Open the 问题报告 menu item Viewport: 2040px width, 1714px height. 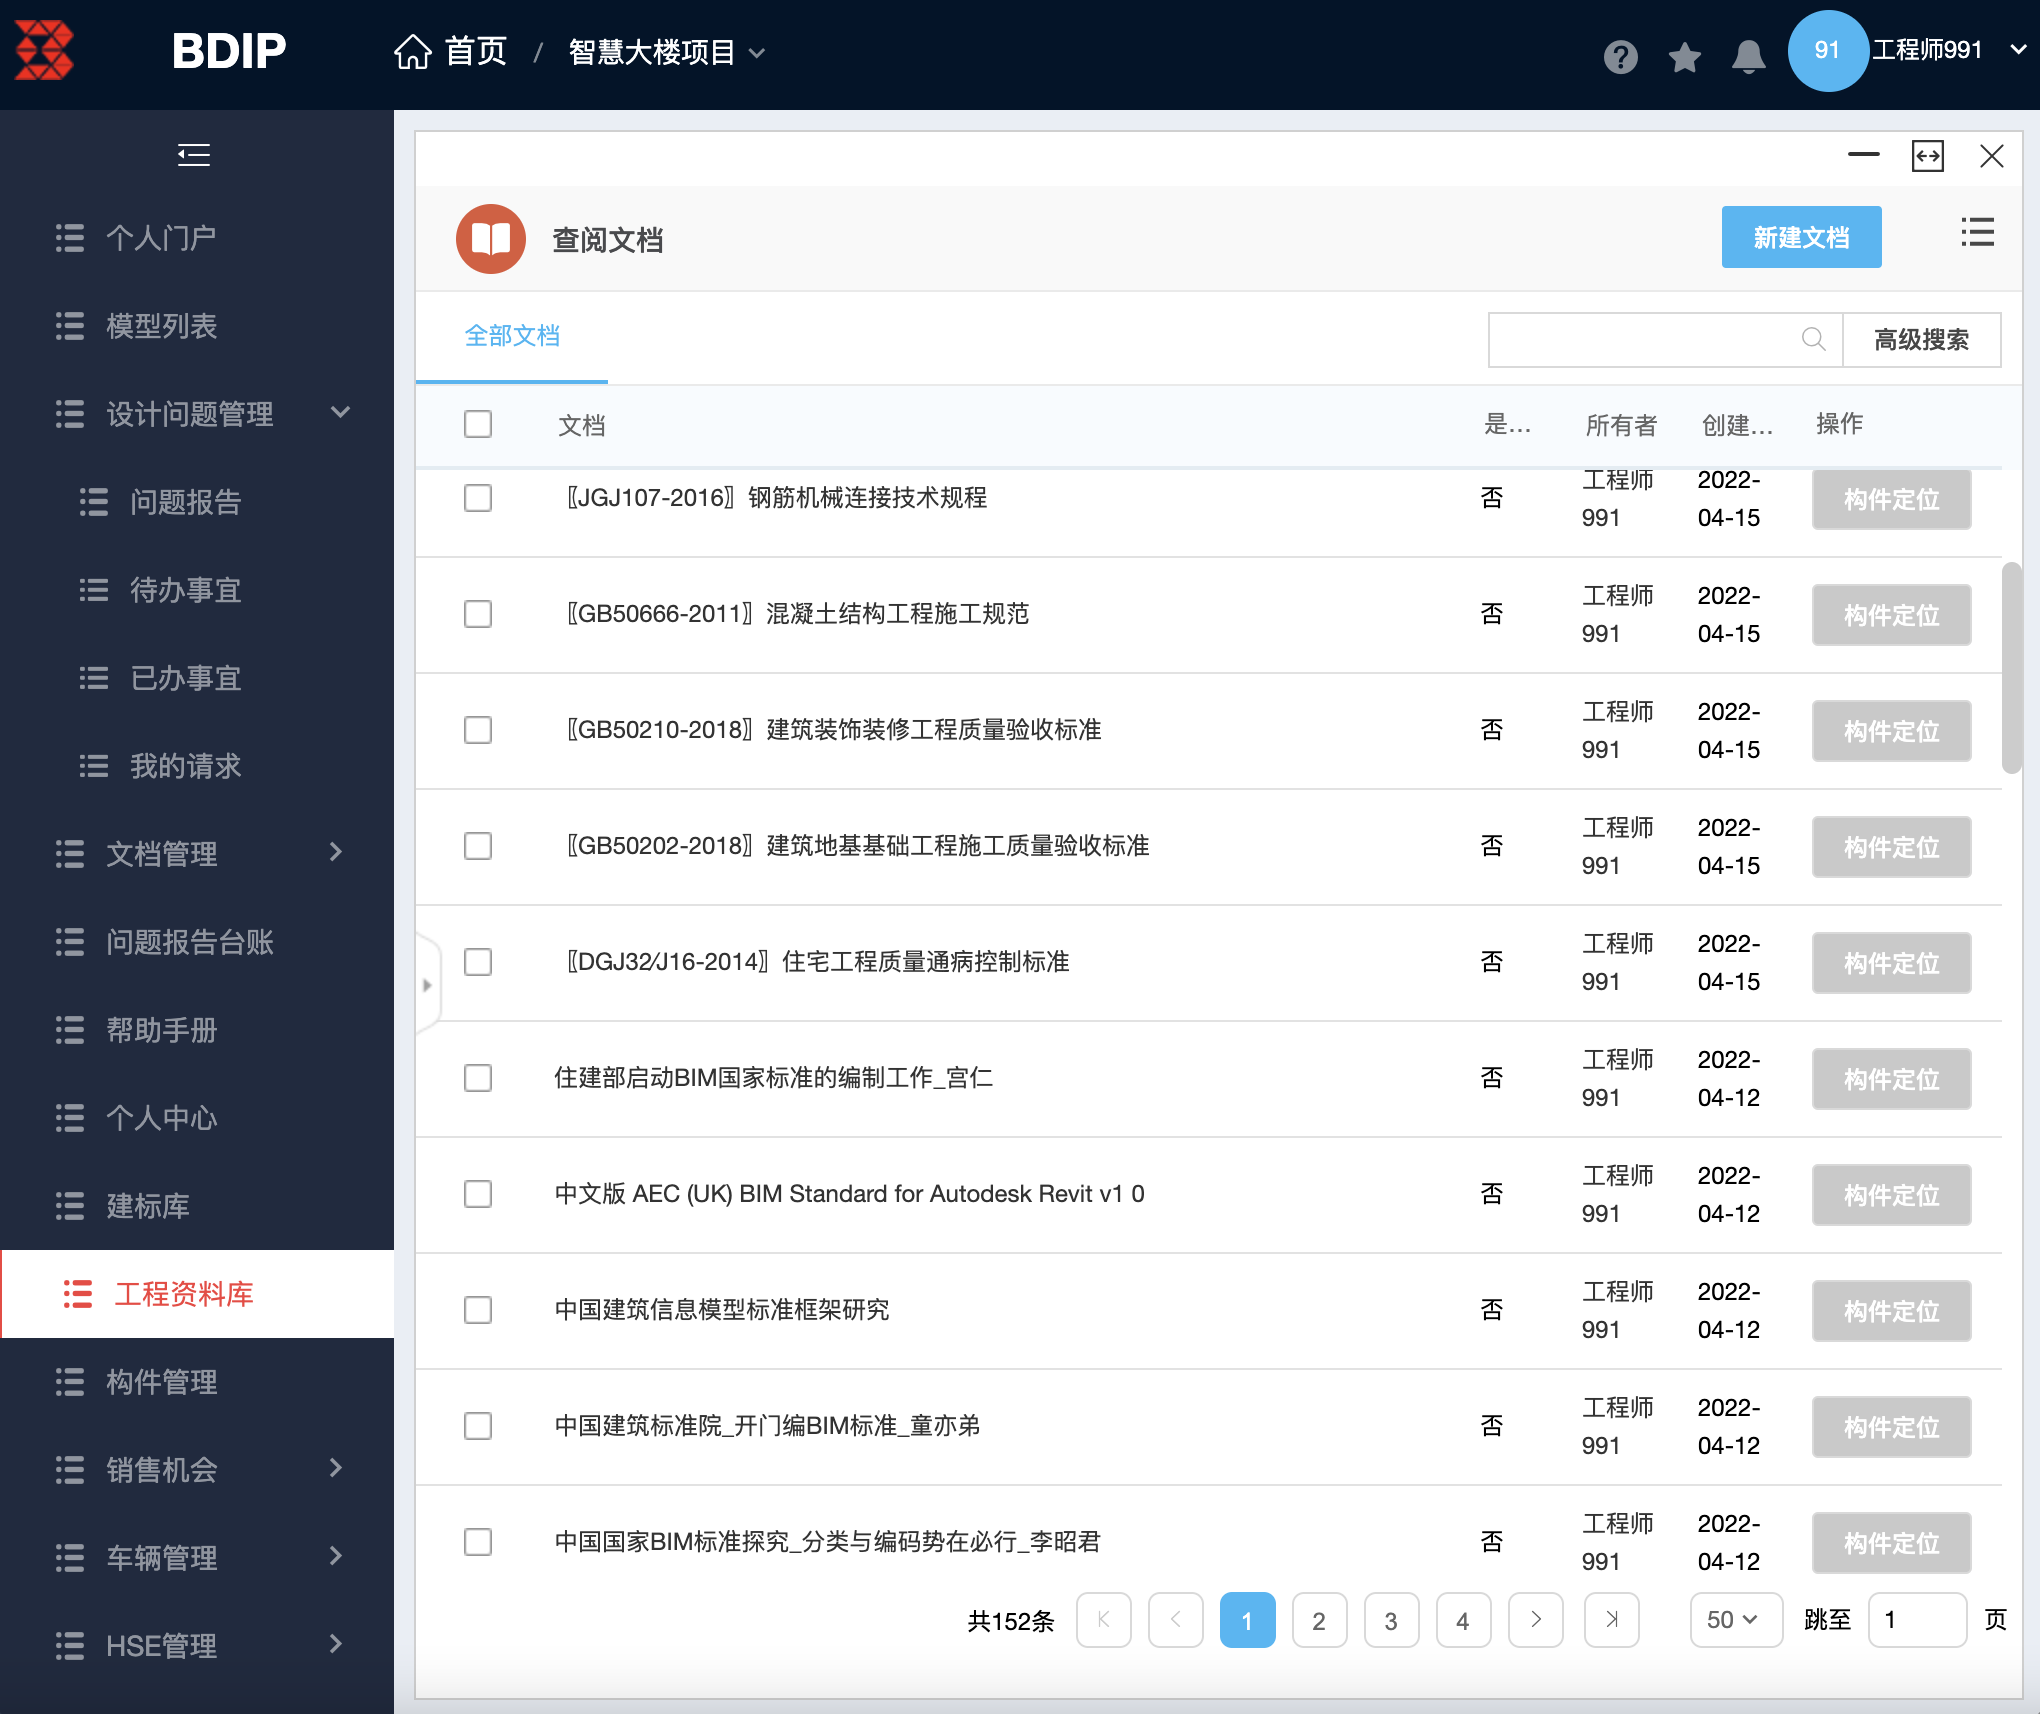coord(186,502)
